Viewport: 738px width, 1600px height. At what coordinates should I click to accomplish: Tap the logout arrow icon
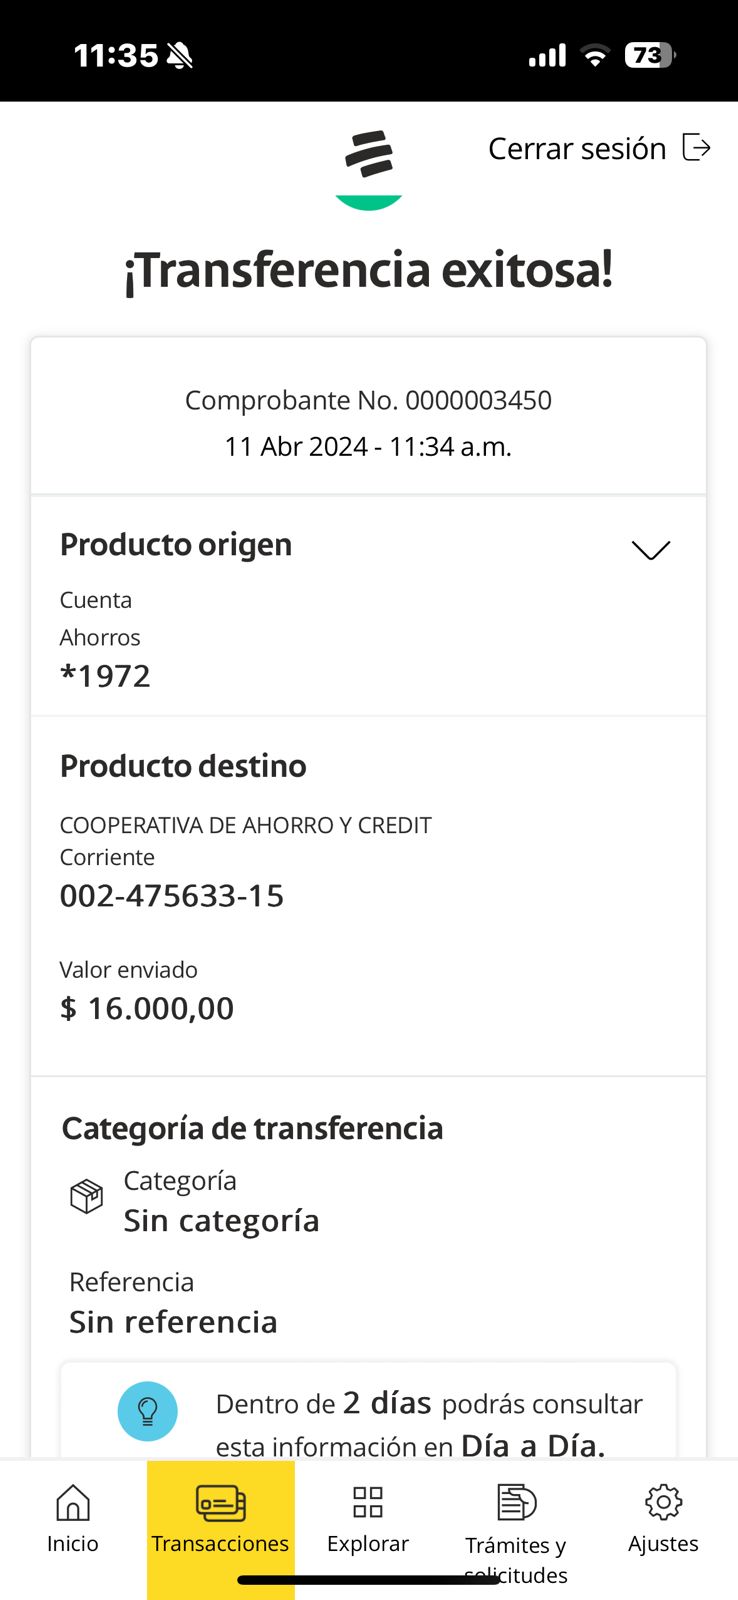tap(696, 148)
